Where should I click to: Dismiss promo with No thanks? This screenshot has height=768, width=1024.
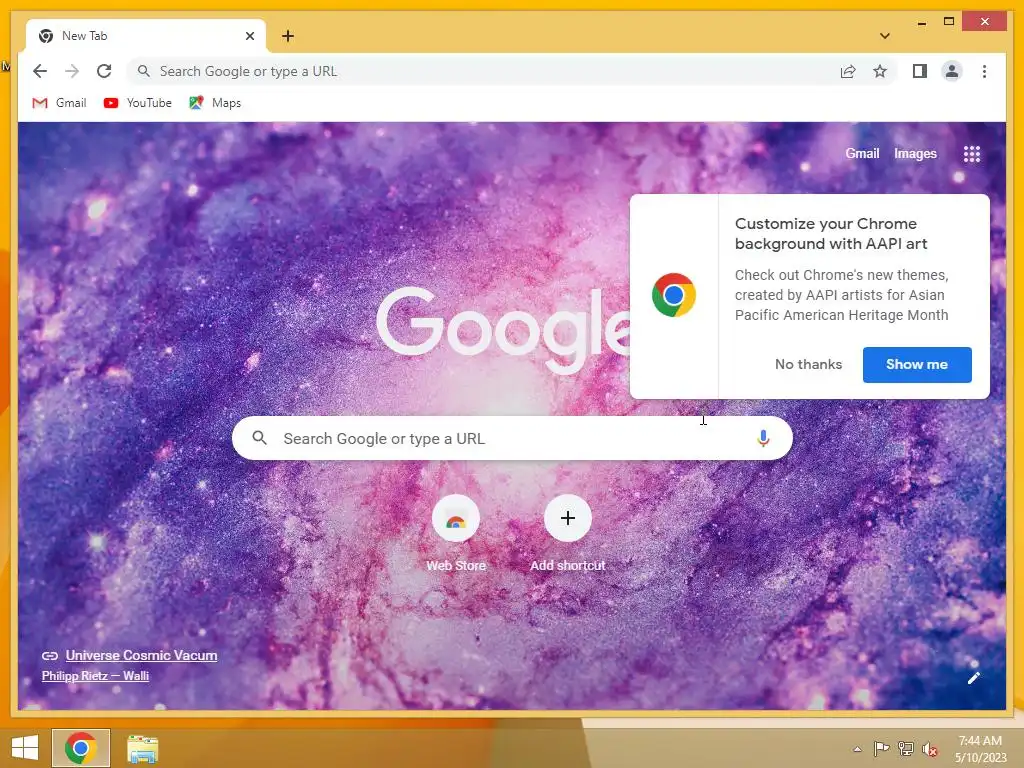(x=808, y=364)
